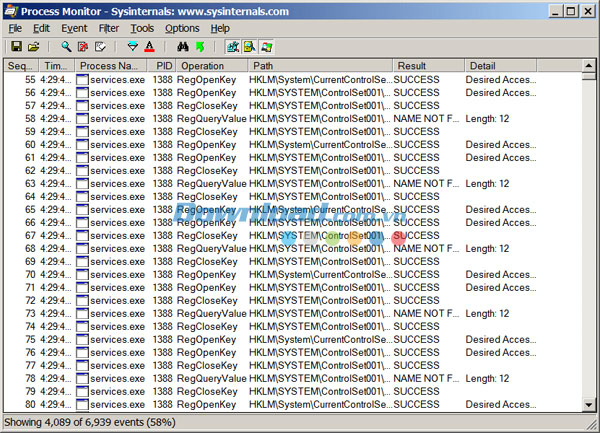This screenshot has height=433, width=600.
Task: Click the Highlight icon with red underline
Action: click(150, 47)
